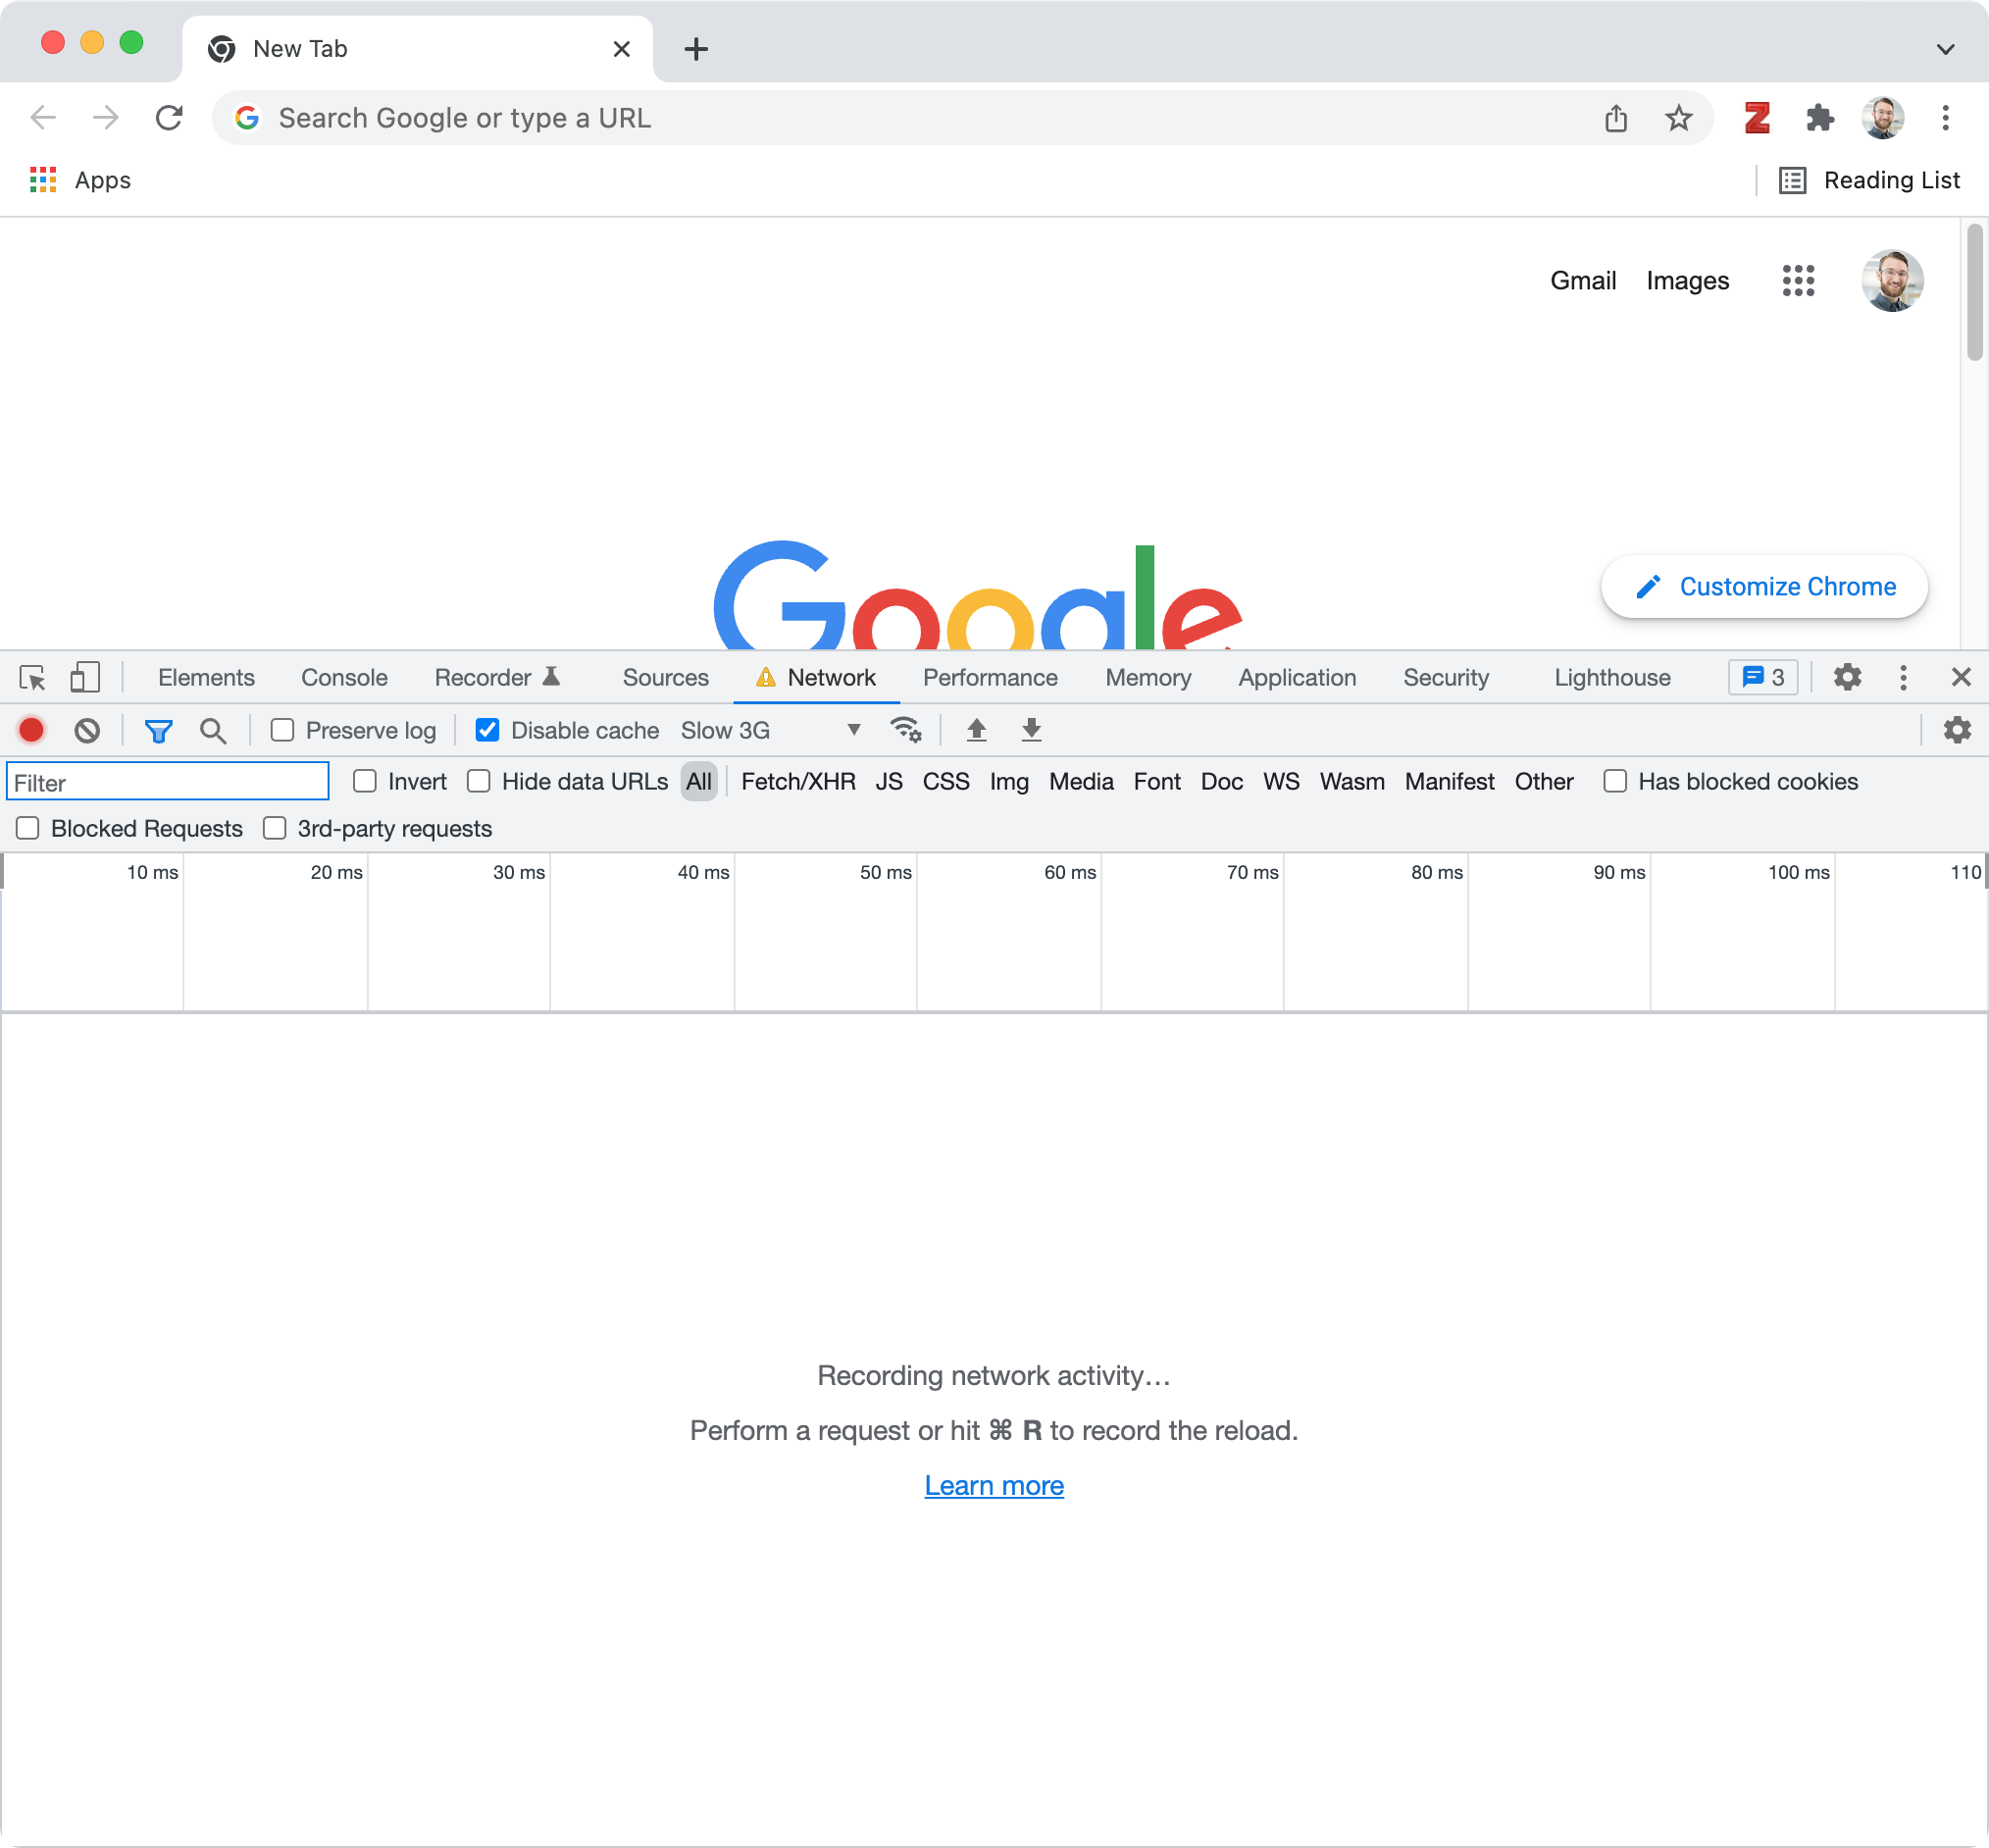Toggle the device toolbar icon
This screenshot has width=1989, height=1848.
85,677
